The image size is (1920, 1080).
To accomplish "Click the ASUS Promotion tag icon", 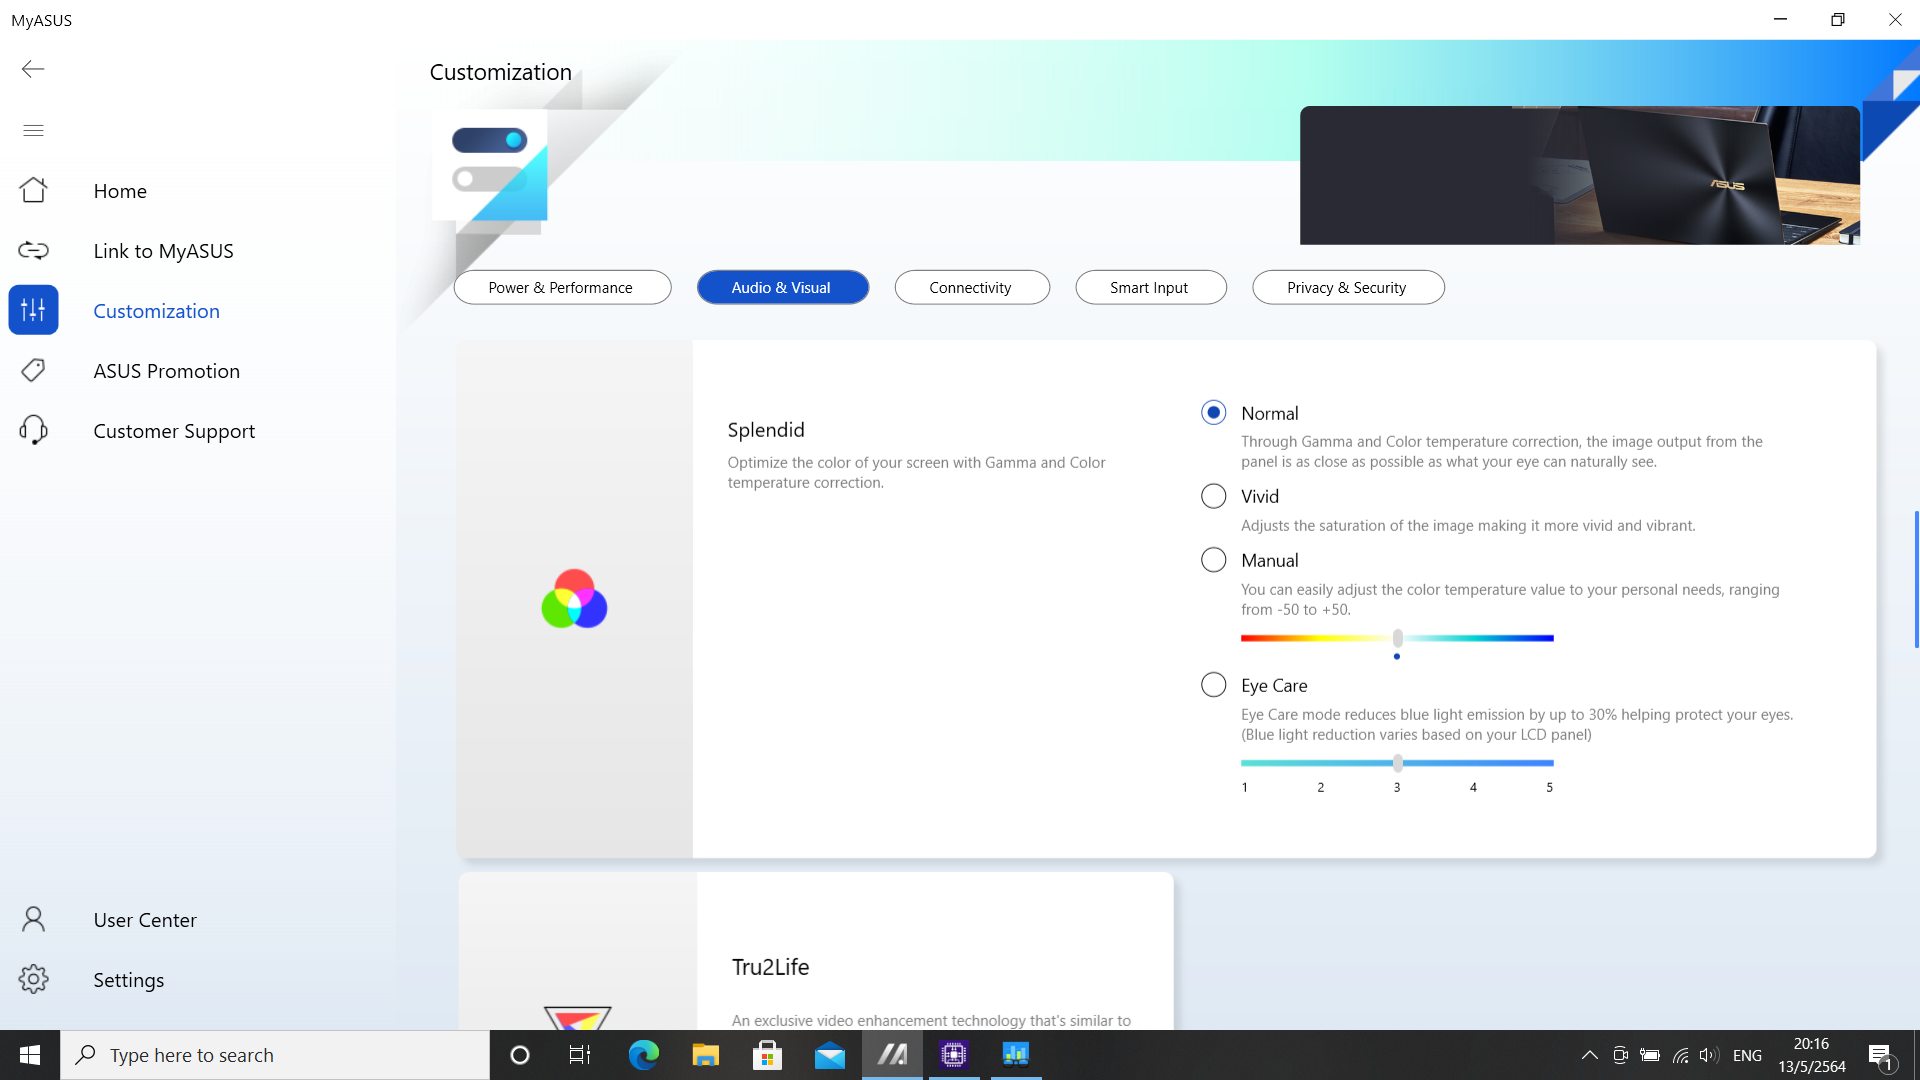I will 33,370.
